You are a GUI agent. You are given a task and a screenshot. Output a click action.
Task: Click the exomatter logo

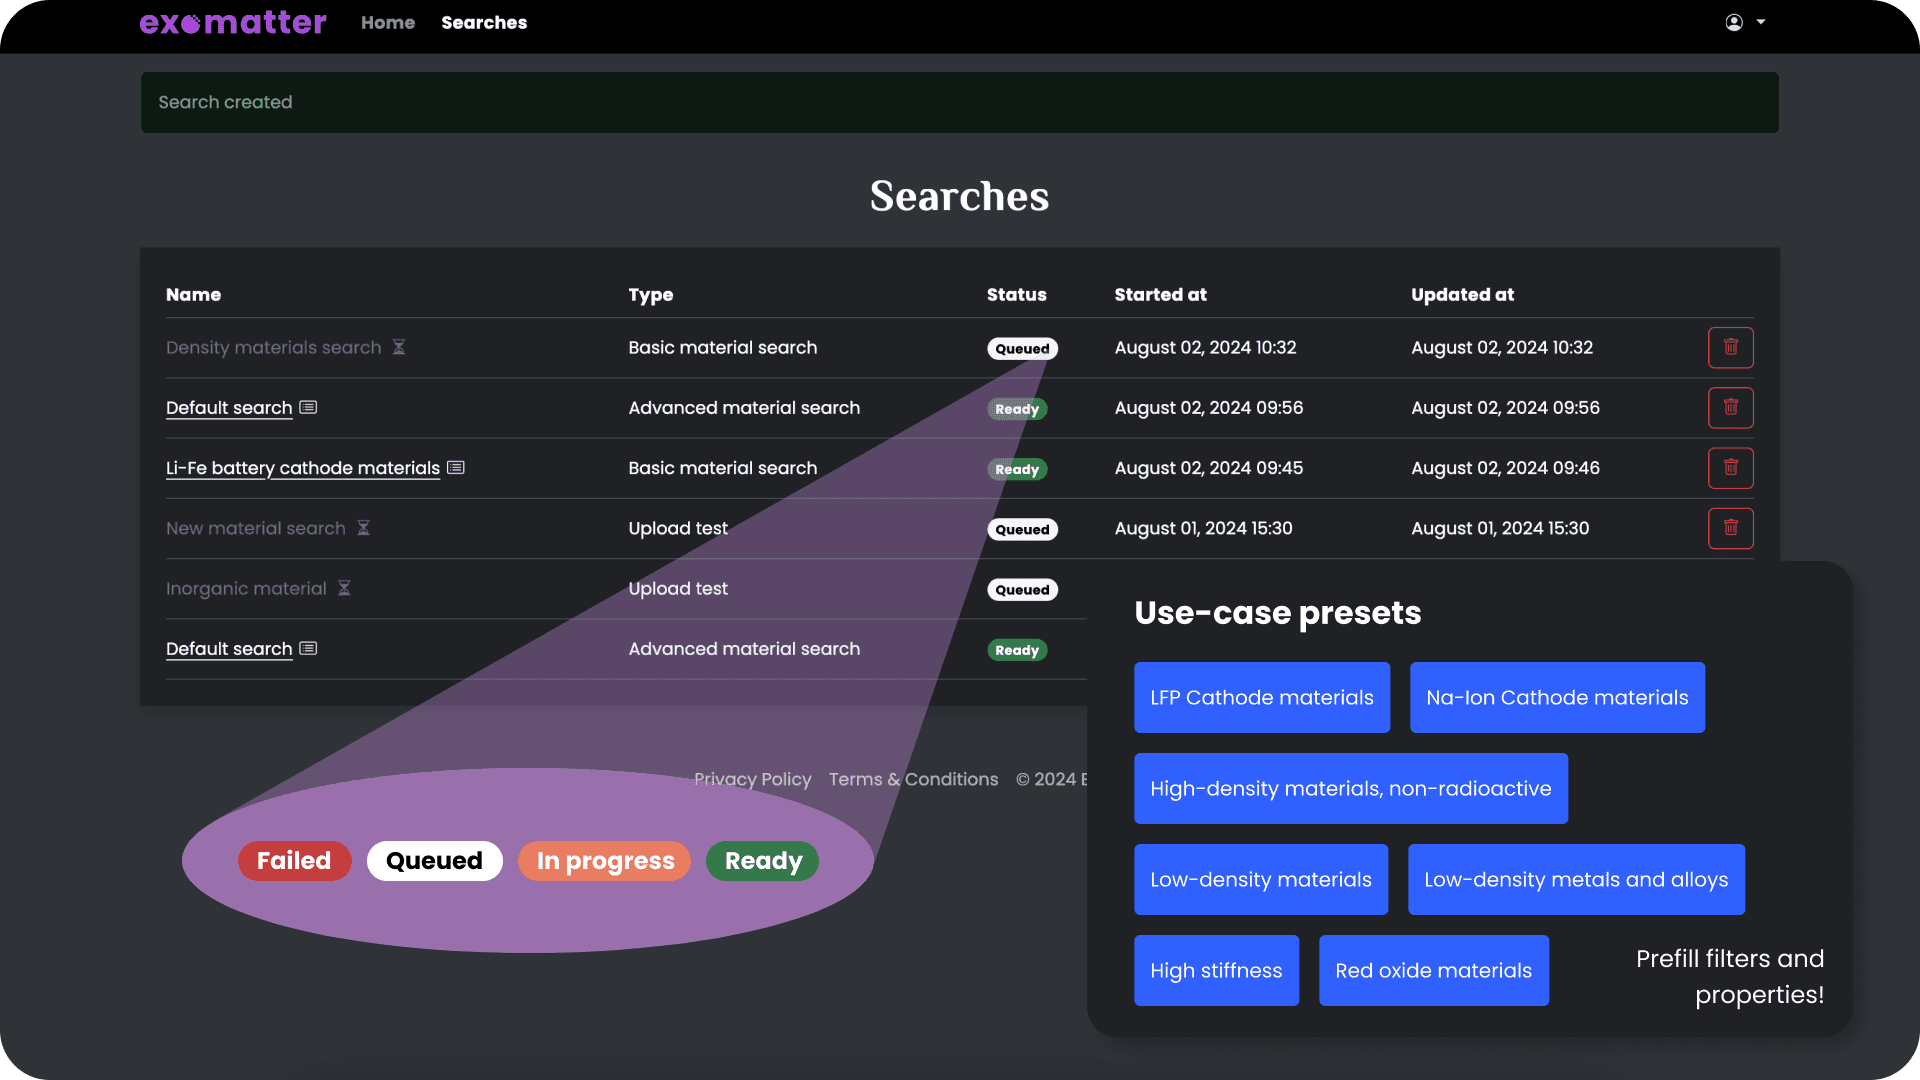click(x=232, y=22)
